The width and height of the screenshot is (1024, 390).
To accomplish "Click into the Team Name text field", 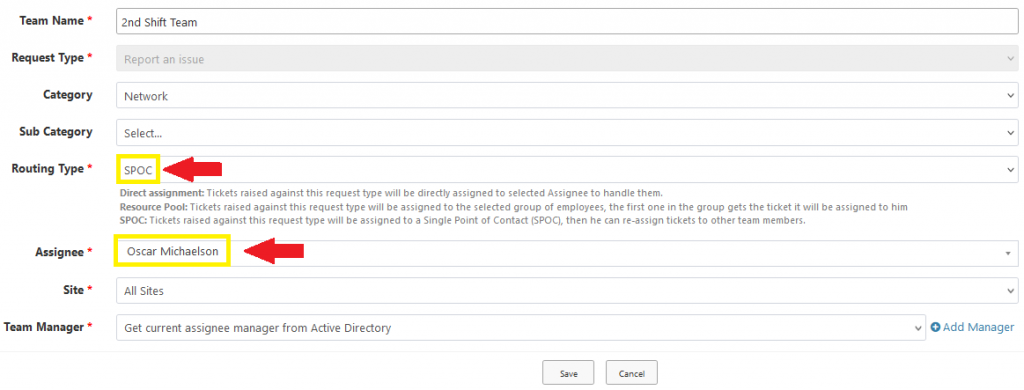I will pyautogui.click(x=567, y=22).
